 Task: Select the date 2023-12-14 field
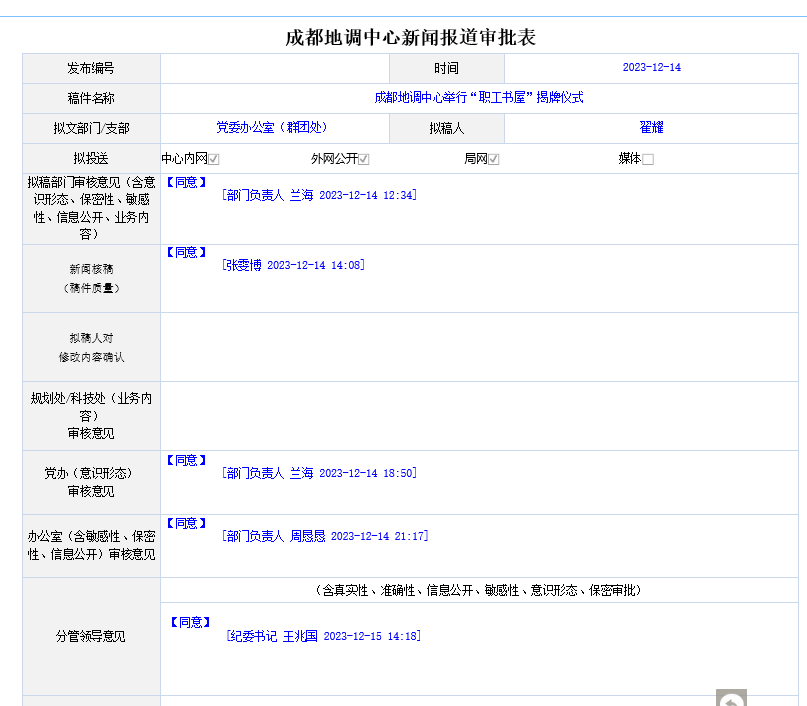651,68
